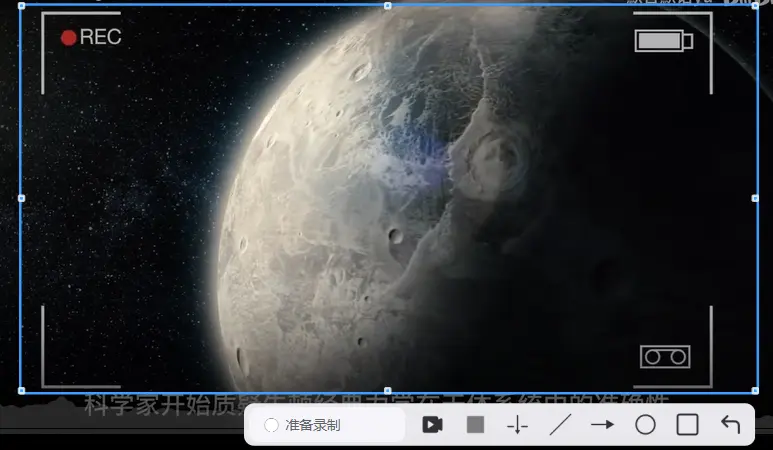Select the crosshair marker tool in the toolbar
Screen dimensions: 773x450
pos(517,425)
